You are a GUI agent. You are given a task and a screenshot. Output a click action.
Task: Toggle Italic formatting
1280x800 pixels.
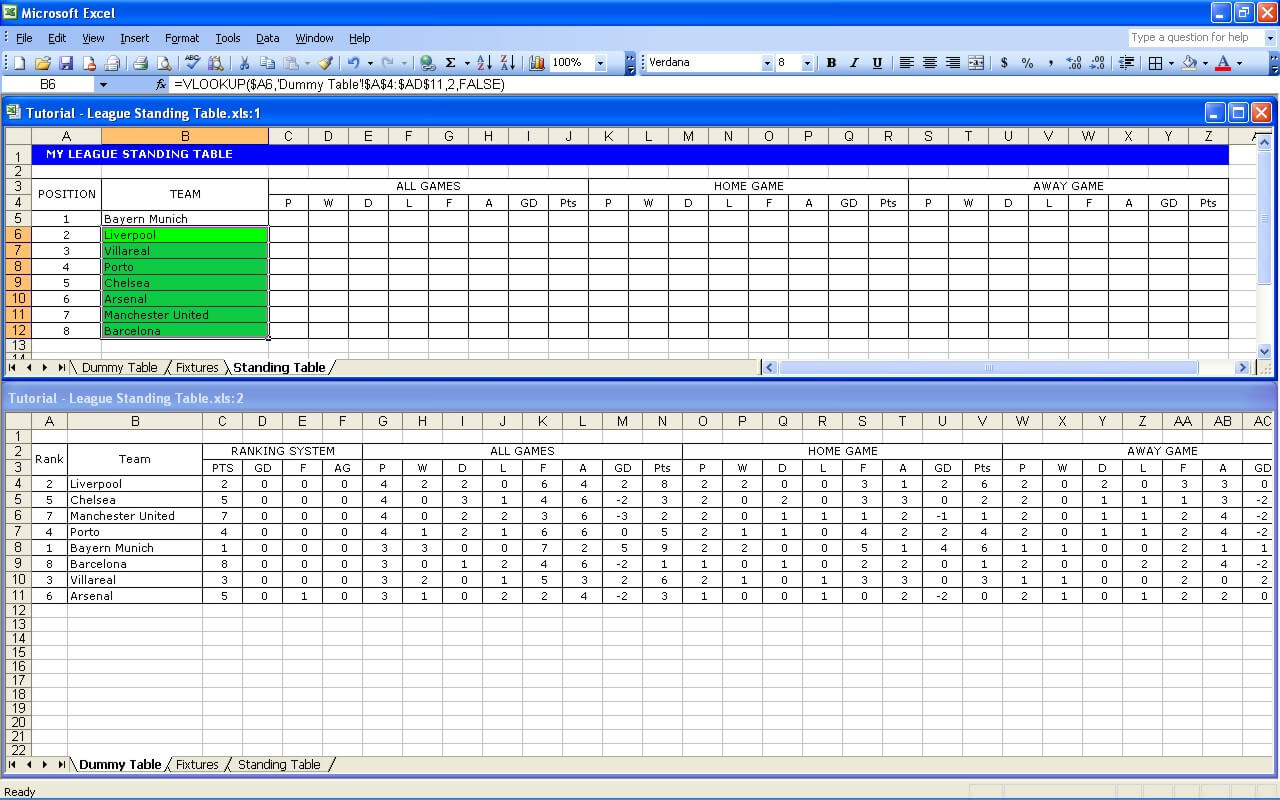coord(854,63)
